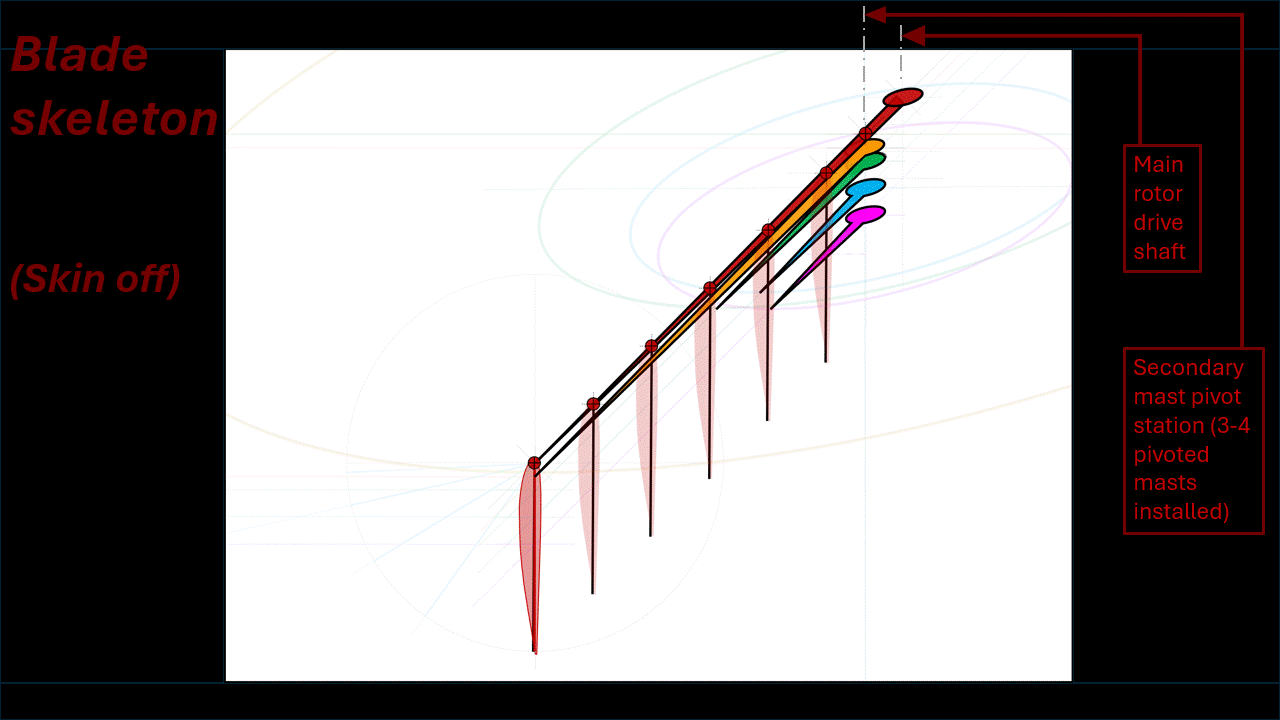This screenshot has height=720, width=1280.
Task: Click the second pivot marker from the bottom
Action: [593, 404]
